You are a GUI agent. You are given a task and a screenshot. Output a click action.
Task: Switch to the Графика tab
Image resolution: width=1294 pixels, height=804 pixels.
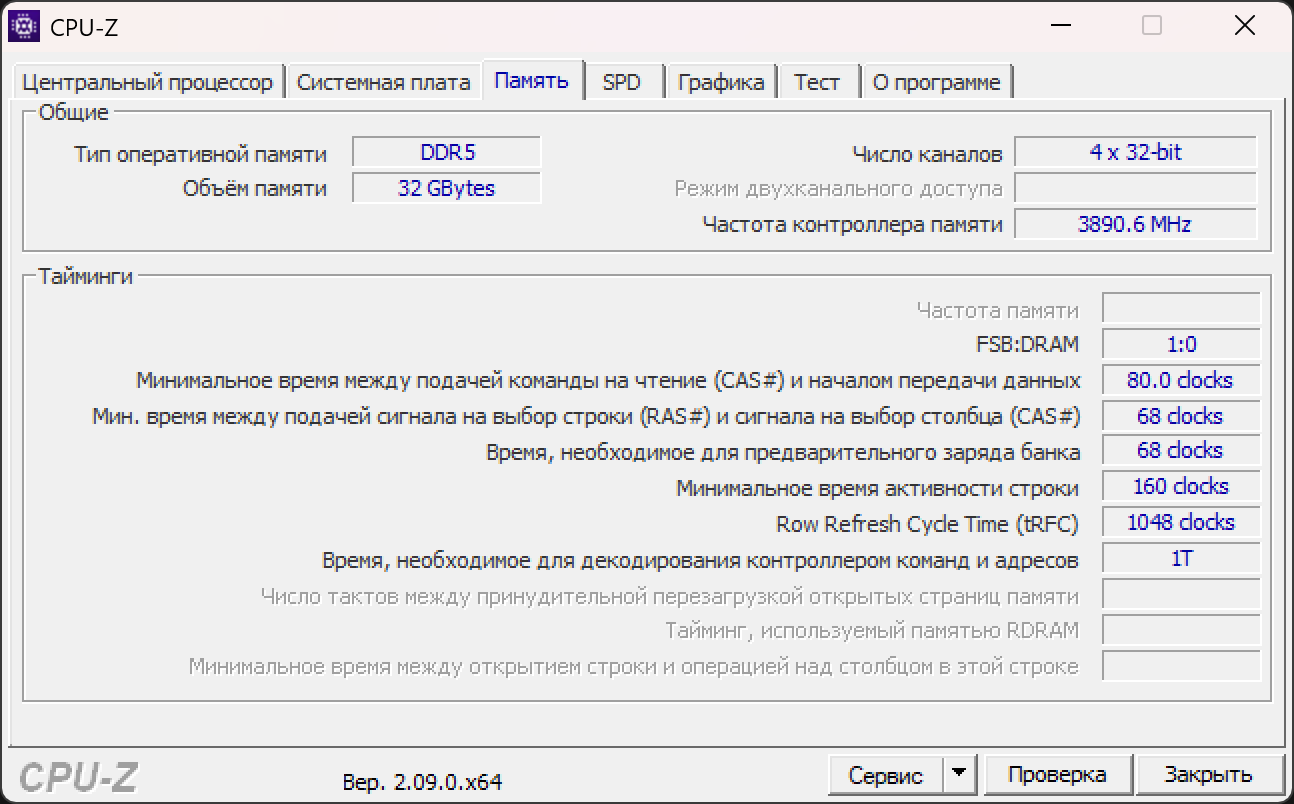coord(721,82)
